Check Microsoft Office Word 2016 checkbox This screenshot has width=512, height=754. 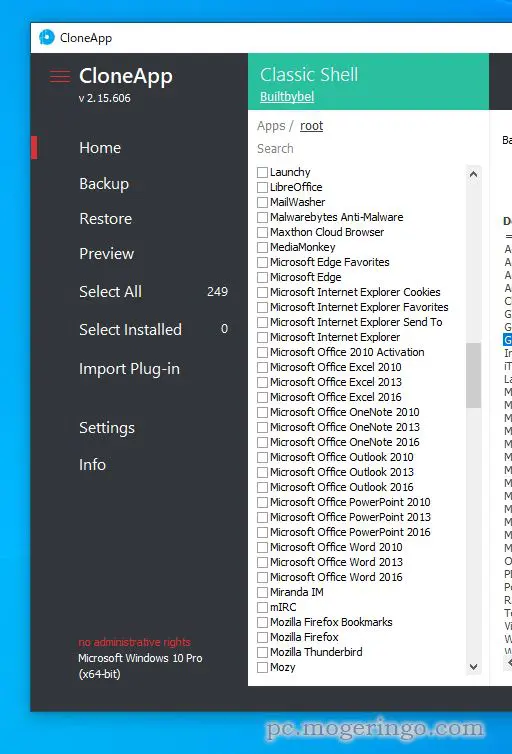(x=262, y=577)
